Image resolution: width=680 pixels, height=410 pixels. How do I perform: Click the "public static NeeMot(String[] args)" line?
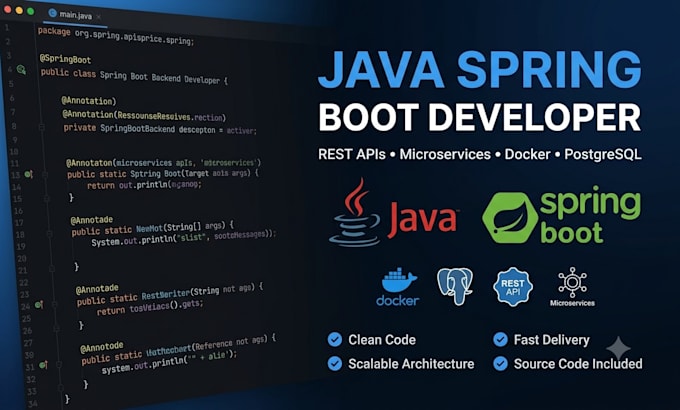153,228
